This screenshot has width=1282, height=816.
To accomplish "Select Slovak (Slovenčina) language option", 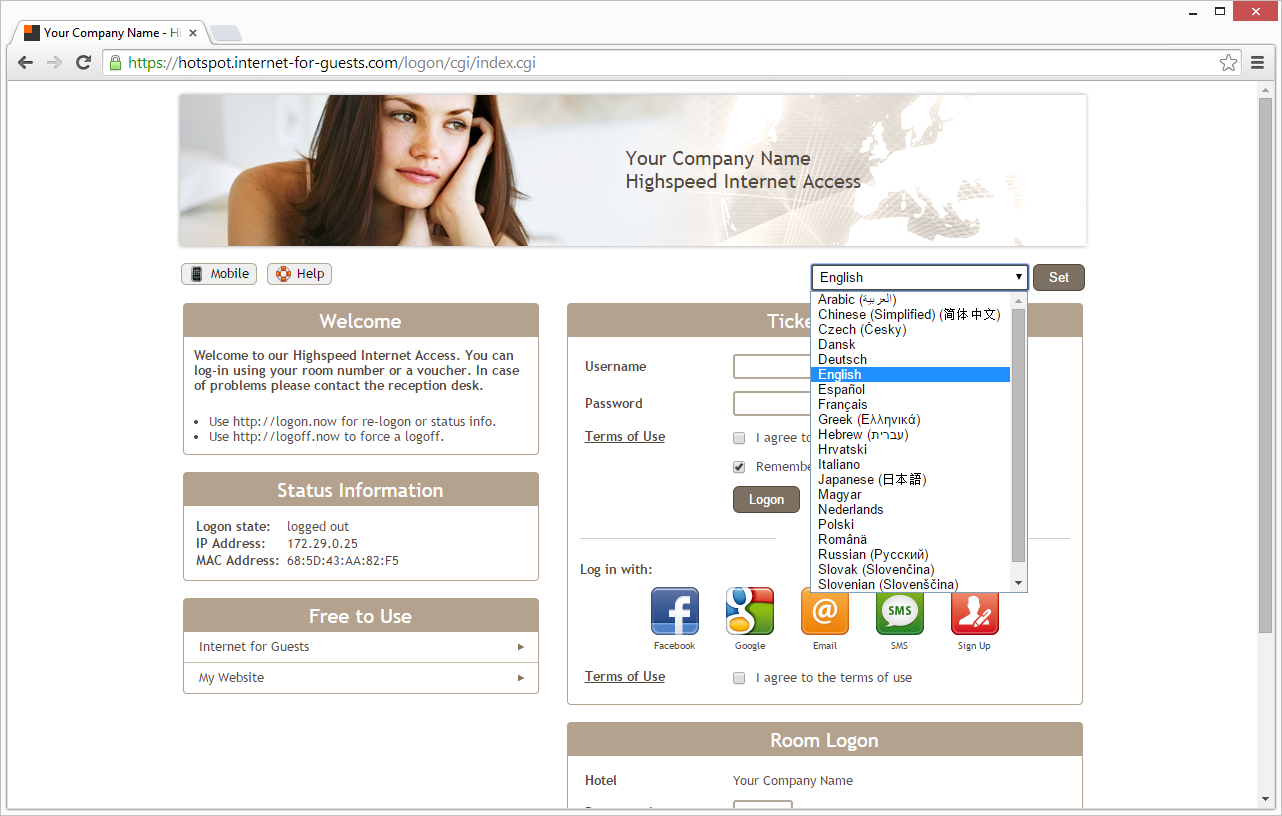I will click(x=910, y=570).
